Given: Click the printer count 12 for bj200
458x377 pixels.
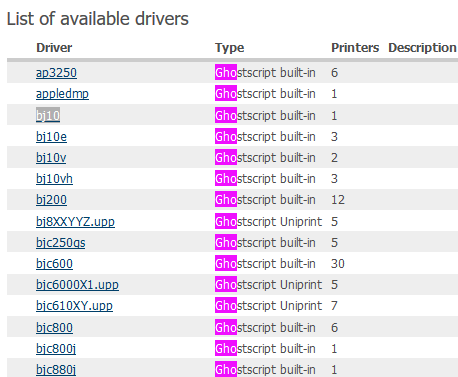Looking at the screenshot, I should tap(338, 200).
